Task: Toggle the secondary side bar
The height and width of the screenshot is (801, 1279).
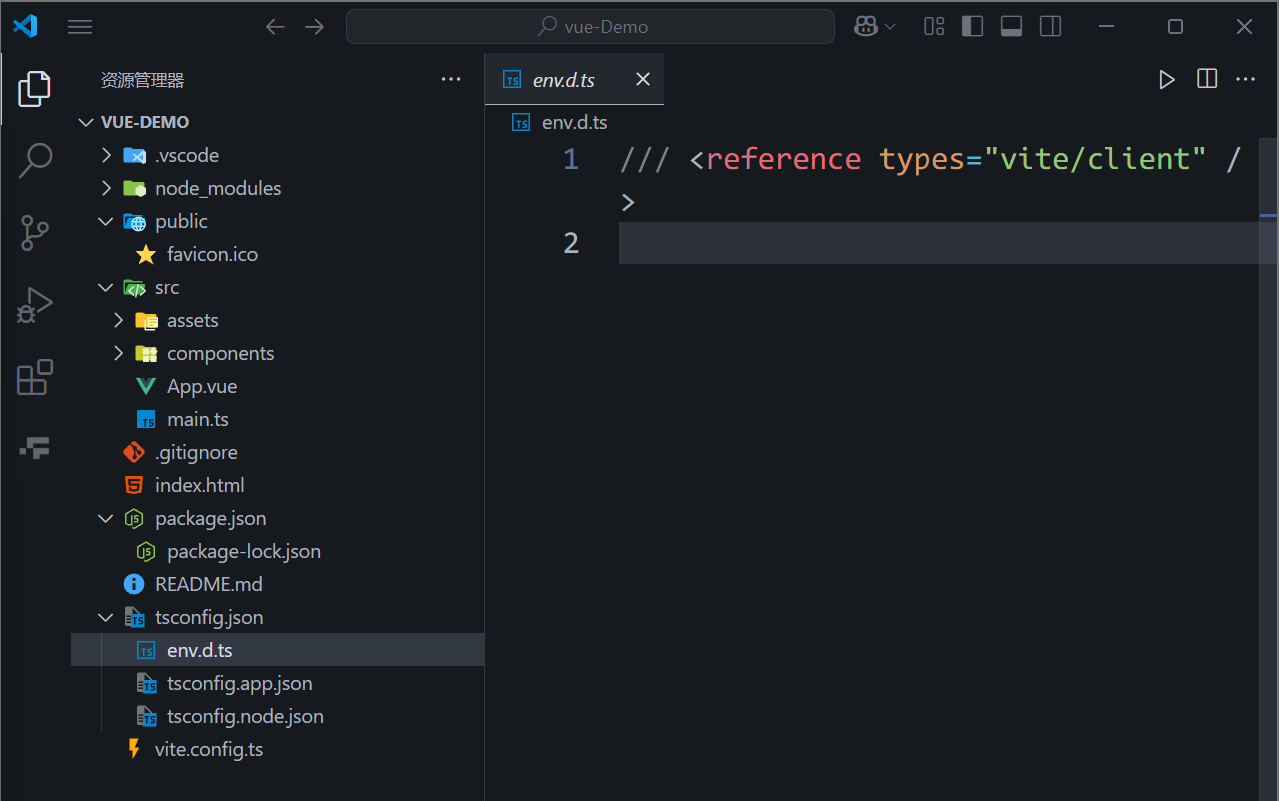Action: pos(1050,27)
